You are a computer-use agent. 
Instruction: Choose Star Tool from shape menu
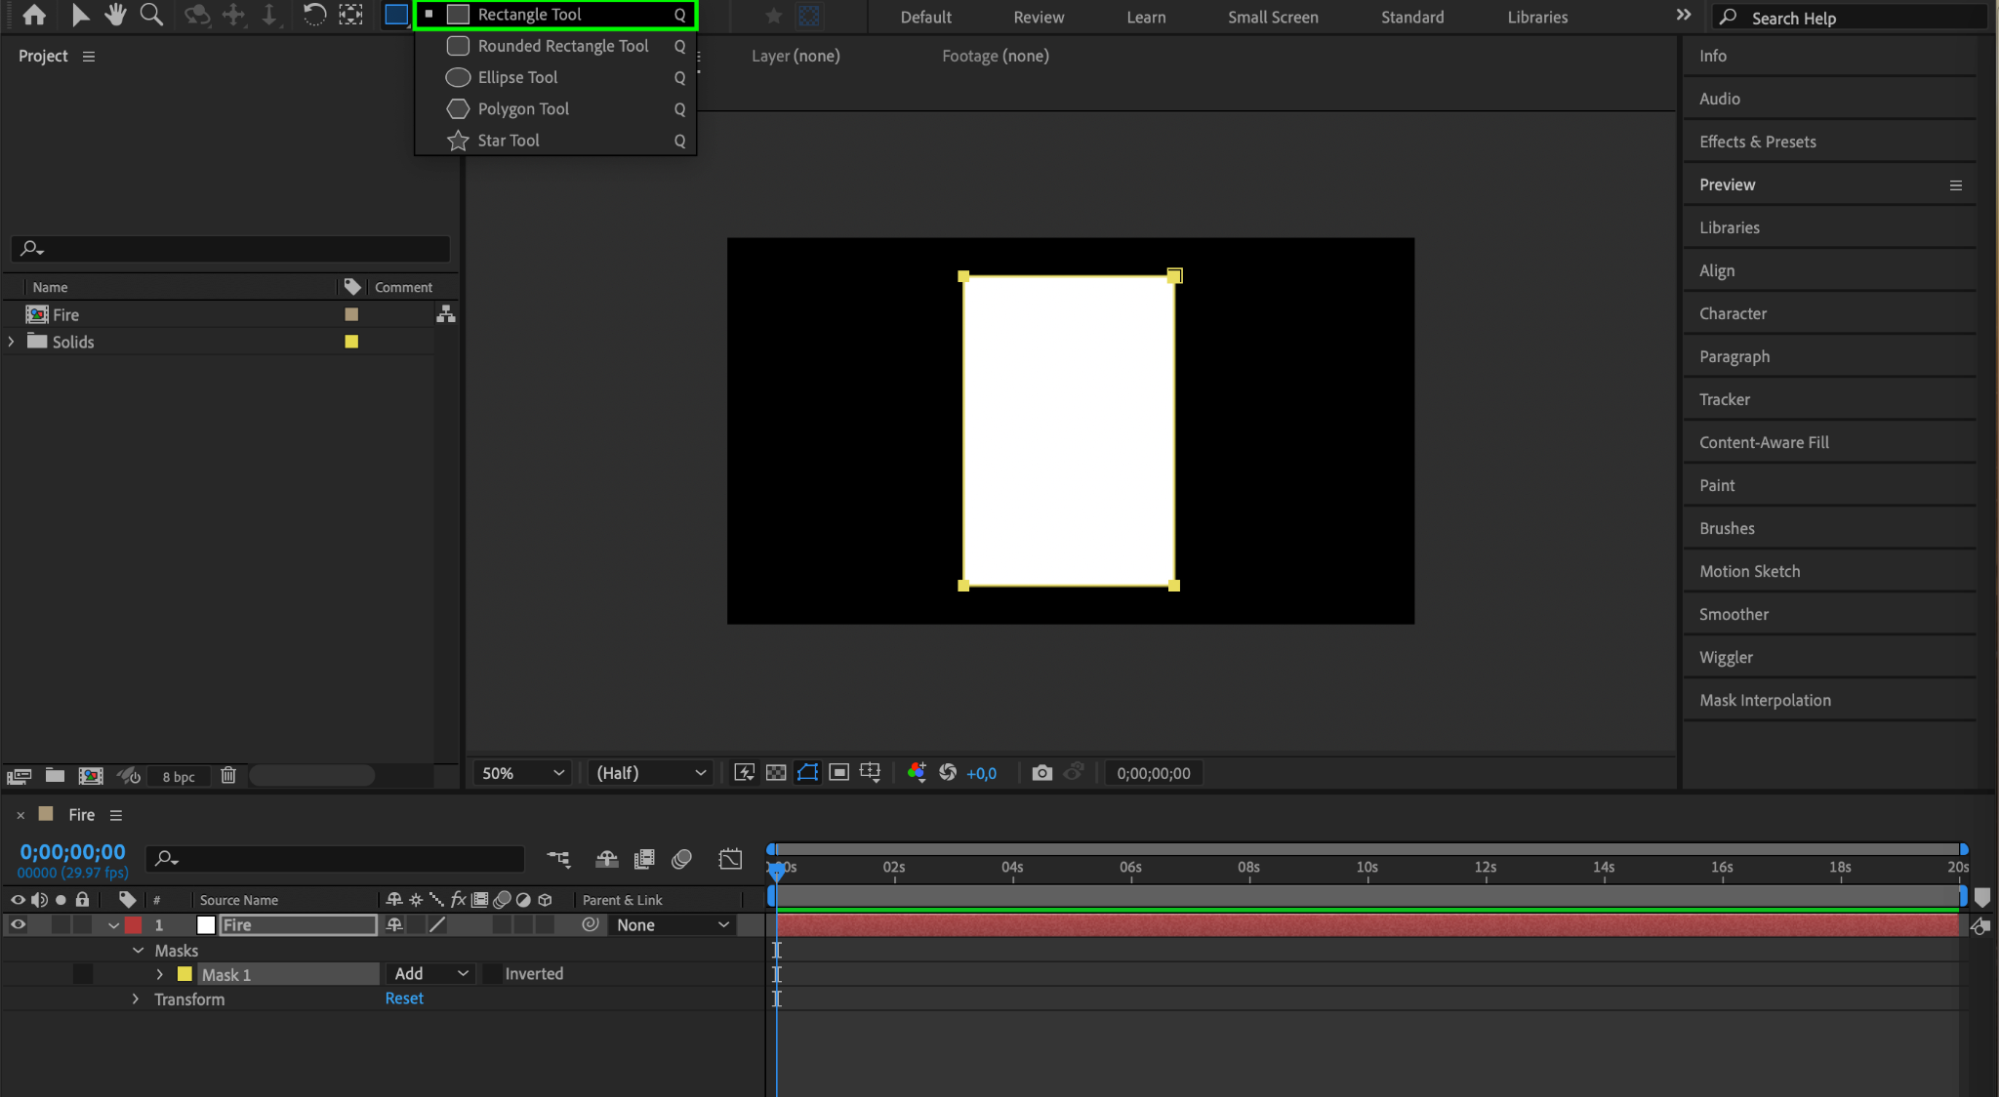coord(508,140)
